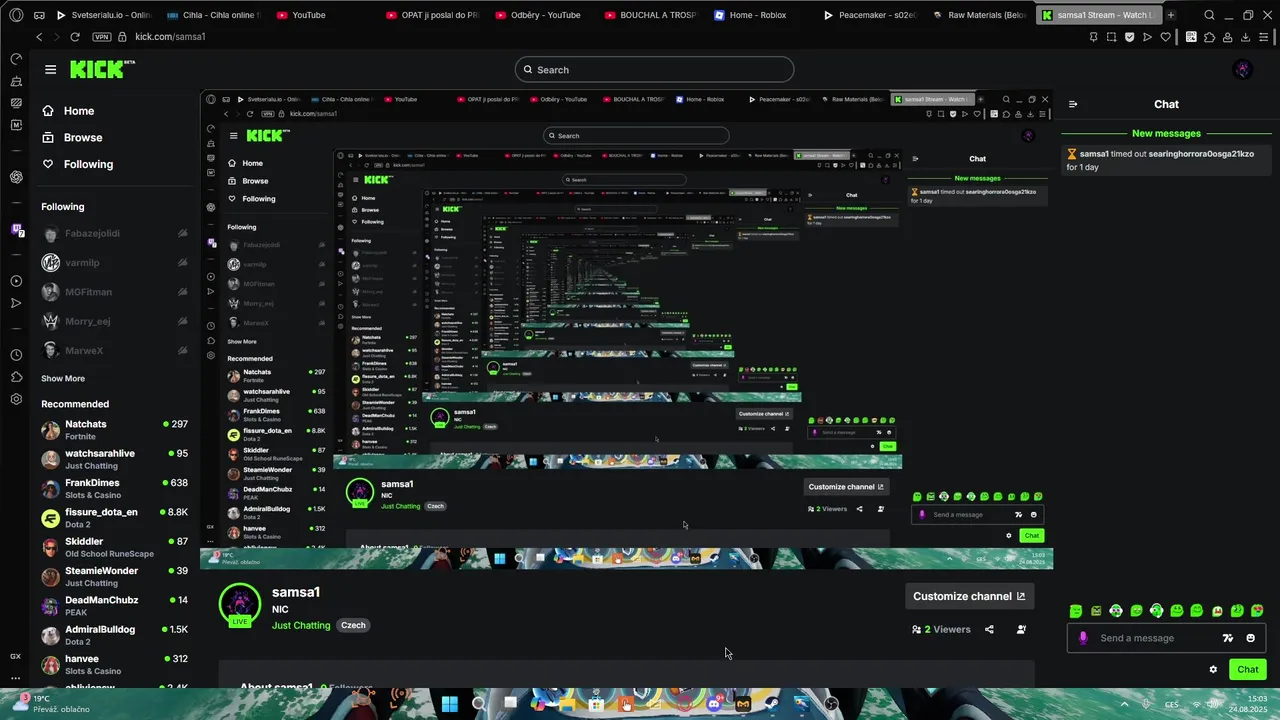Viewport: 1280px width, 720px height.
Task: Click the samsa1 channel avatar with LIVE badge
Action: click(x=240, y=605)
